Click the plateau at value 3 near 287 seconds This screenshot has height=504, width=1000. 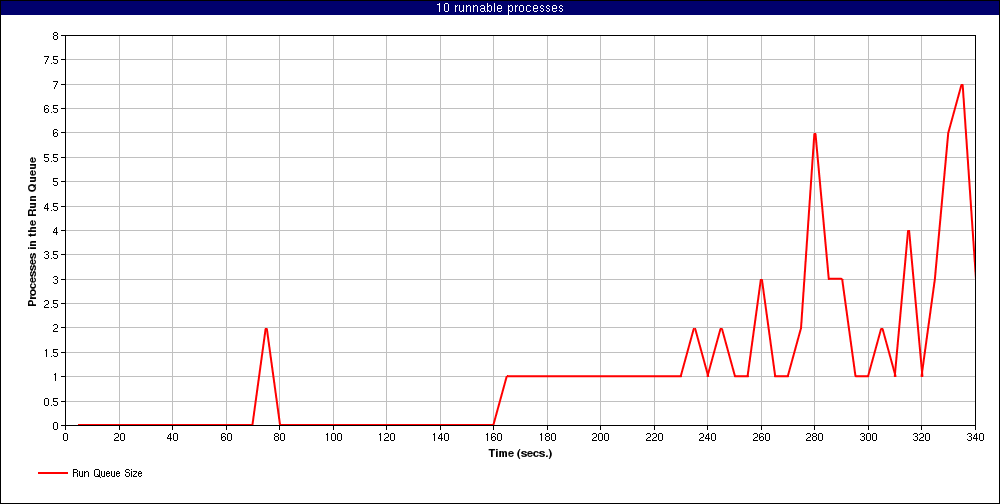pos(835,279)
